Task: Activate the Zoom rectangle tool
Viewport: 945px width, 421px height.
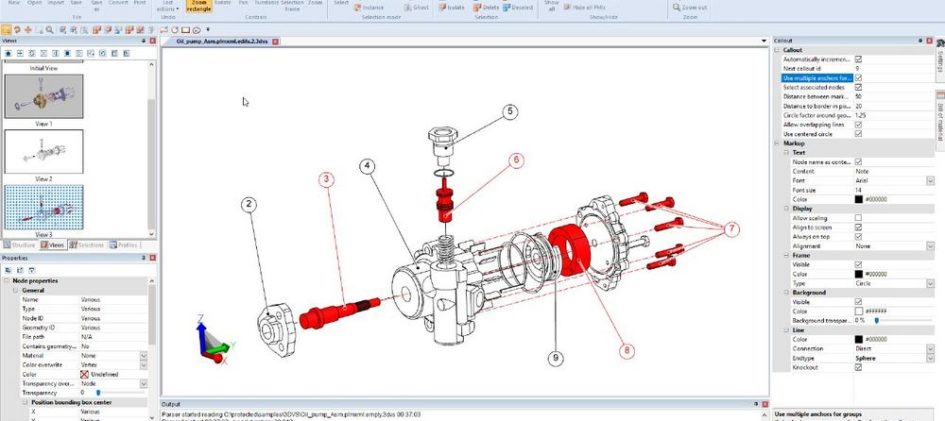Action: pos(200,6)
